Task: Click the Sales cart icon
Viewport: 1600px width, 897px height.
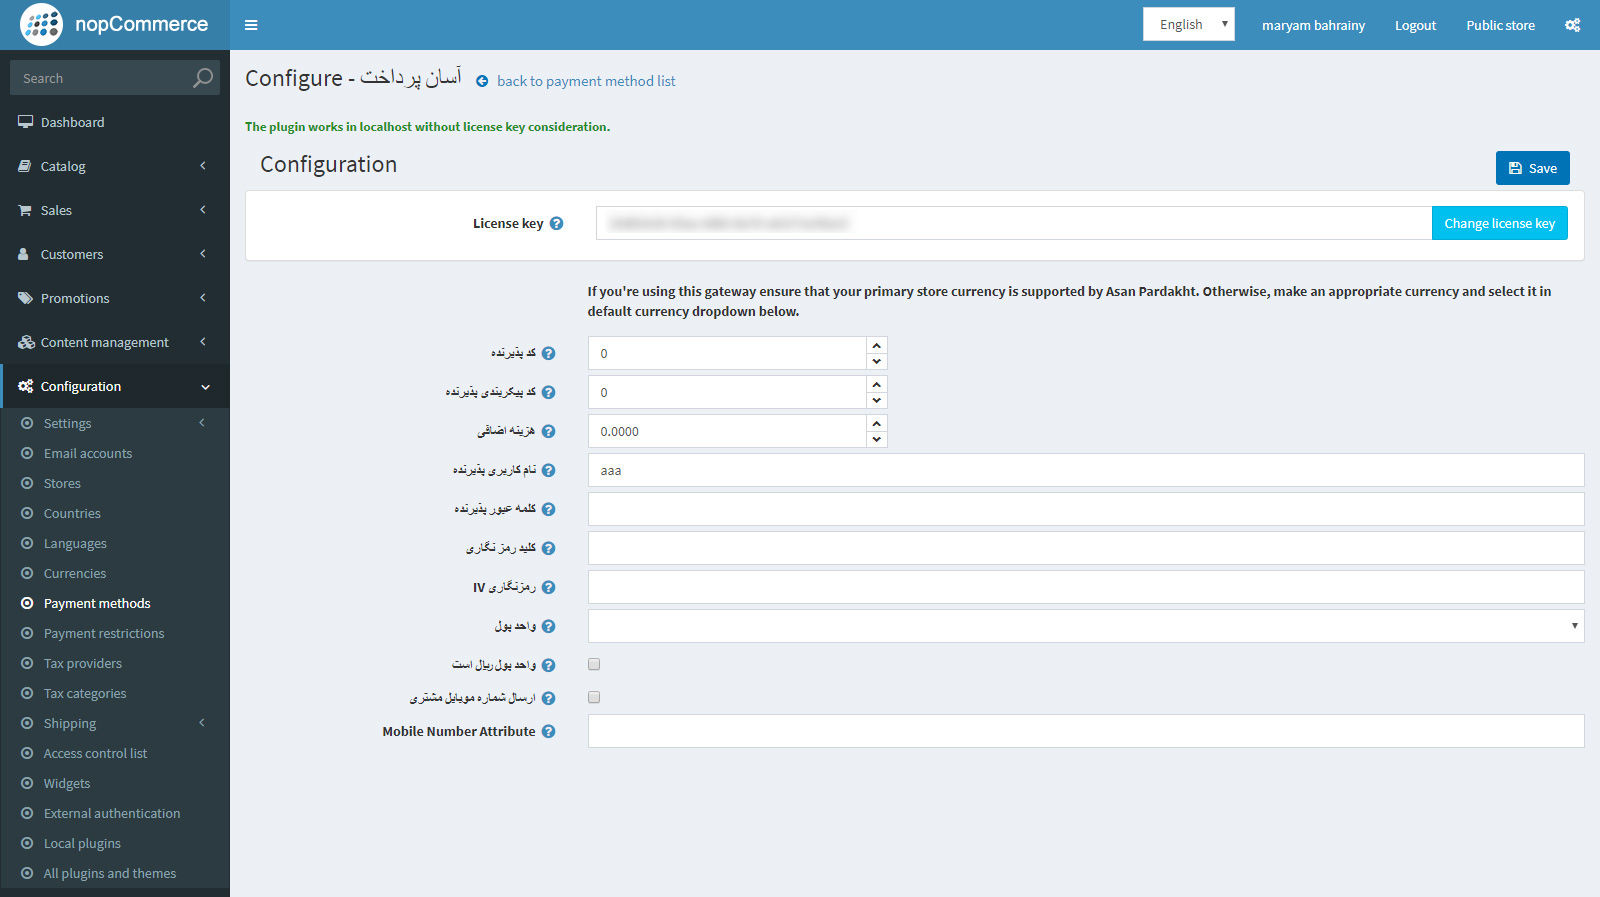Action: tap(25, 210)
